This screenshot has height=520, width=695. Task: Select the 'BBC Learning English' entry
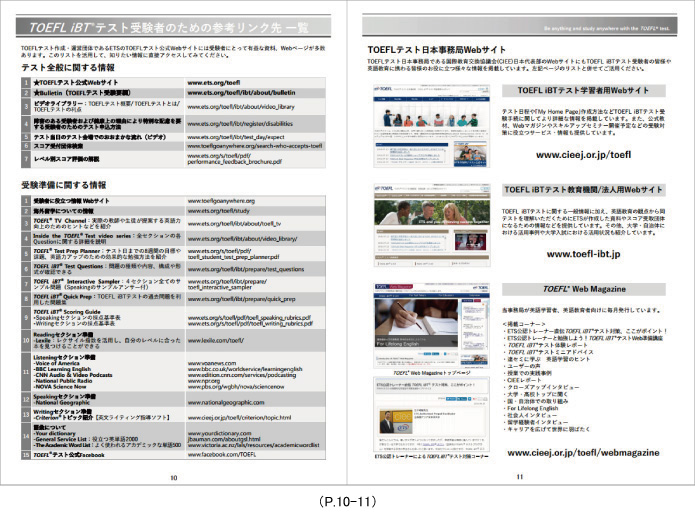[62, 369]
